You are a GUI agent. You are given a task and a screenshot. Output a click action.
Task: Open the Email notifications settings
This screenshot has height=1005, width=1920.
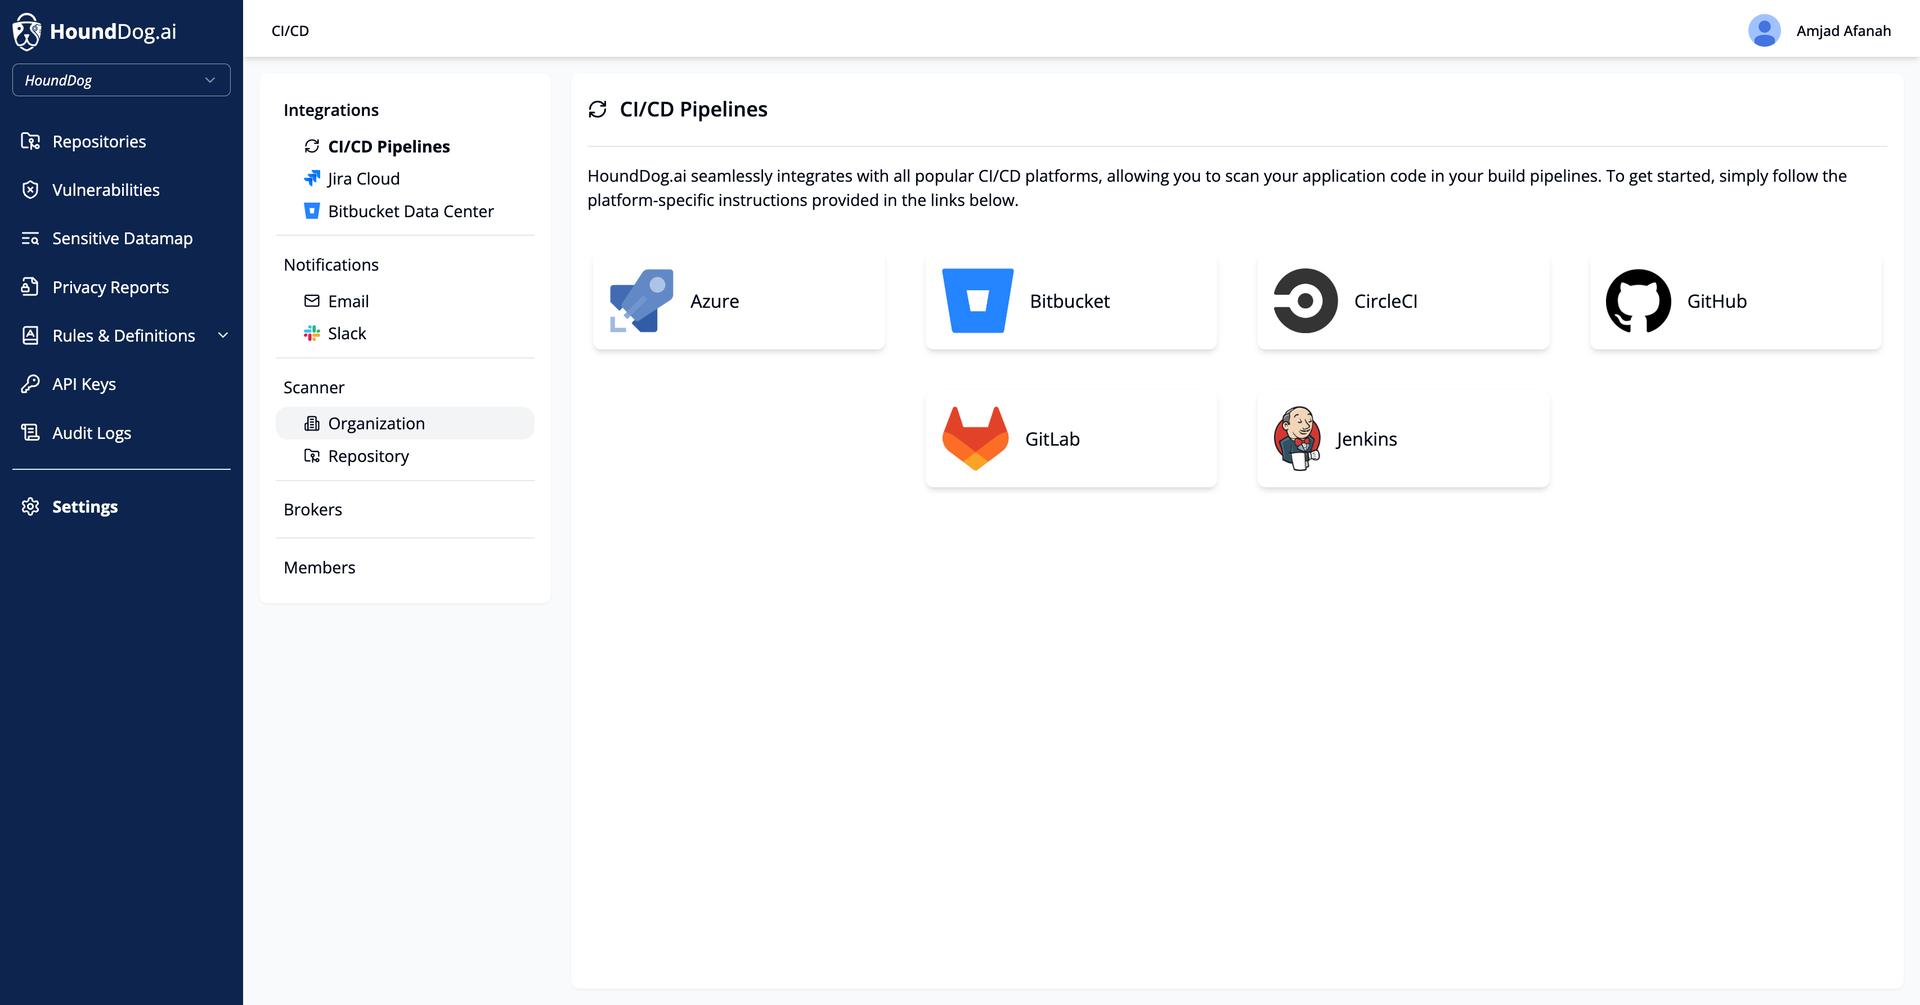click(348, 300)
